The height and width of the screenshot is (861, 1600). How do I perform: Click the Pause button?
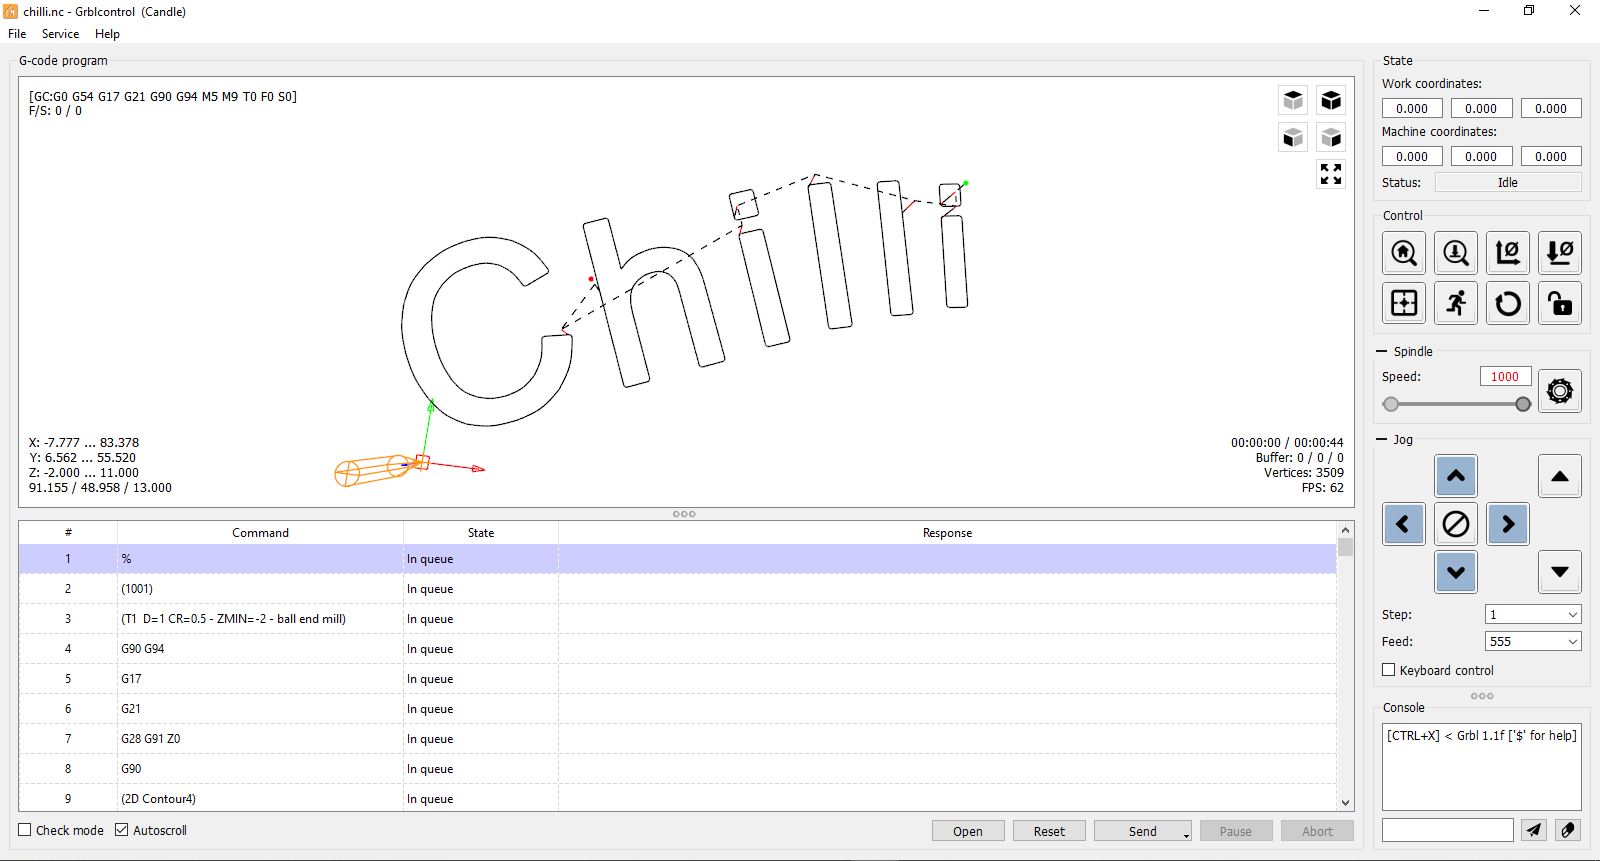point(1236,831)
